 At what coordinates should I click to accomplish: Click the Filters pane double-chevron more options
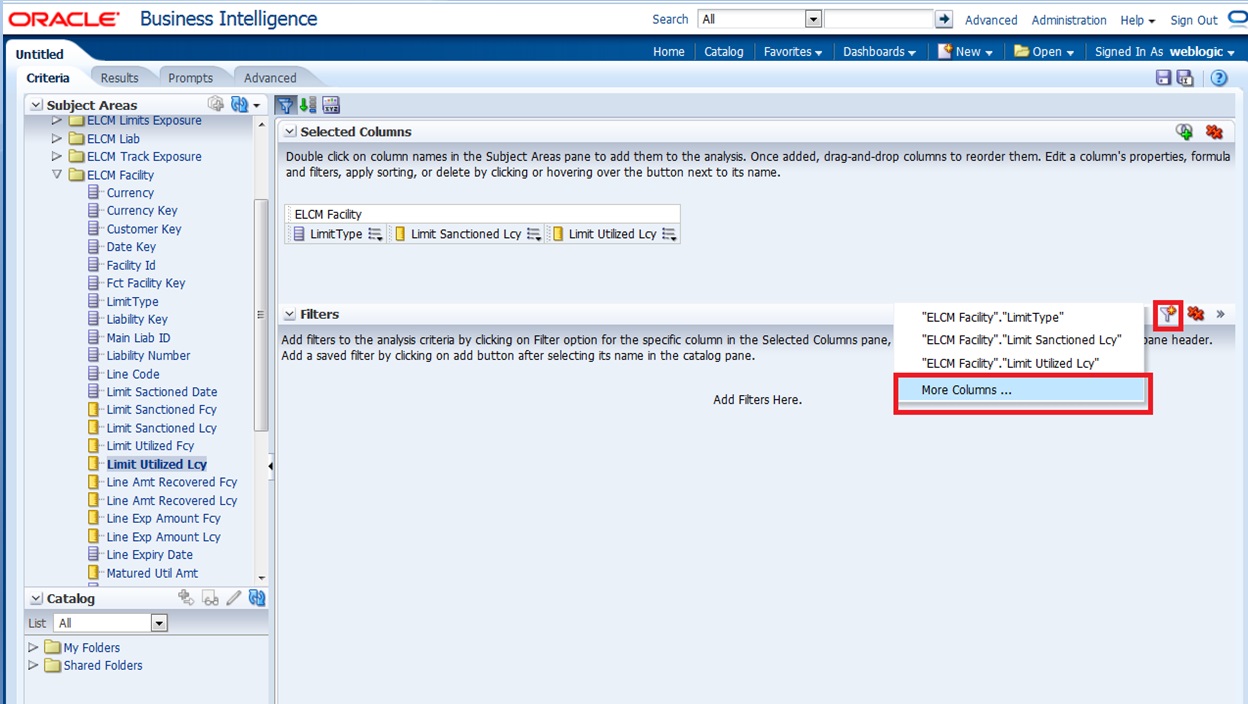pos(1221,314)
